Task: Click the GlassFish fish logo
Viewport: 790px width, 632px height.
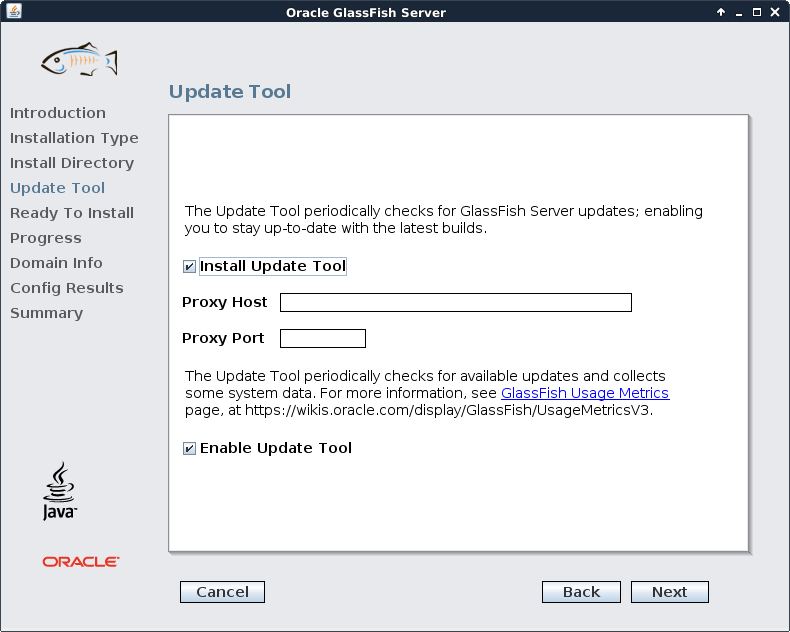Action: pyautogui.click(x=80, y=60)
